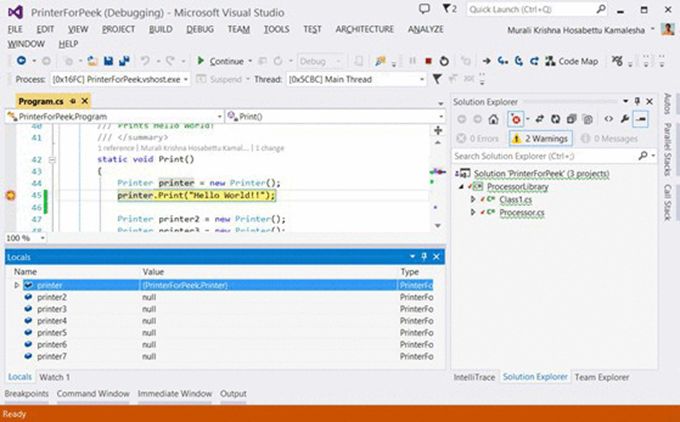Collapse the Print() method outline box
Image resolution: width=680 pixels, height=422 pixels.
[52, 160]
